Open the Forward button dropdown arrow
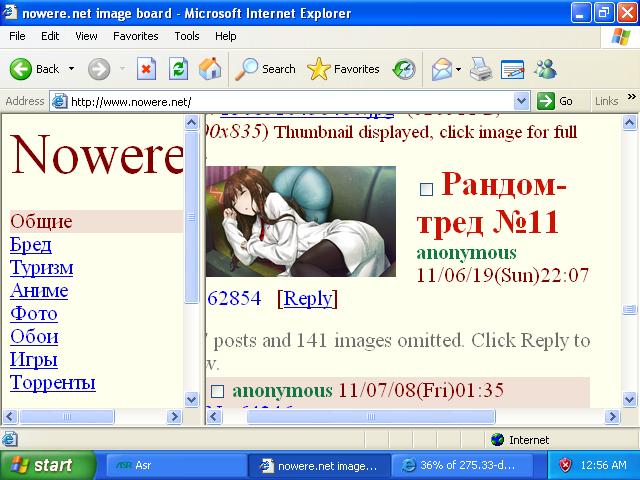640x480 pixels. click(122, 69)
